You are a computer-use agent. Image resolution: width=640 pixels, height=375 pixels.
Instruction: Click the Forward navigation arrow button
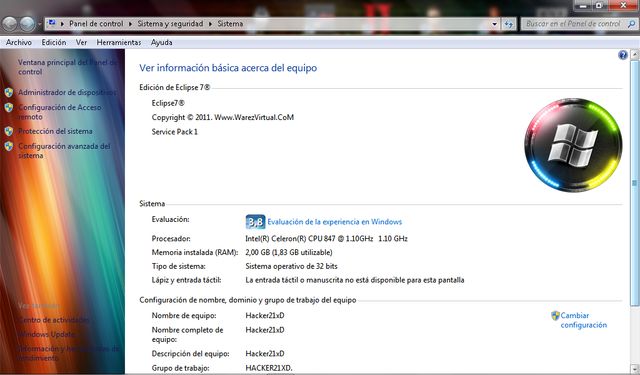[x=27, y=24]
